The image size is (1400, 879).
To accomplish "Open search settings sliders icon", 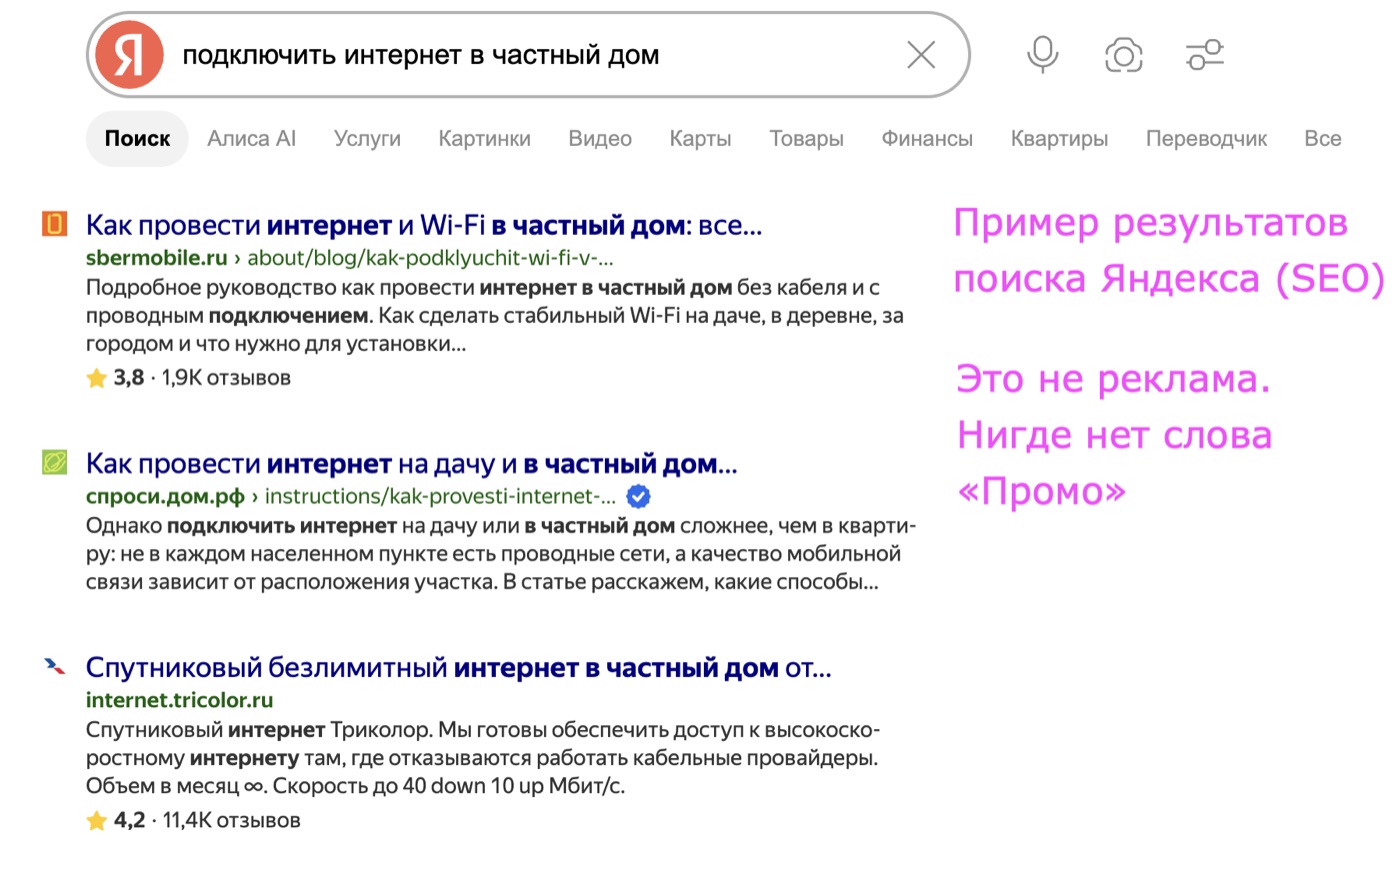I will 1205,55.
